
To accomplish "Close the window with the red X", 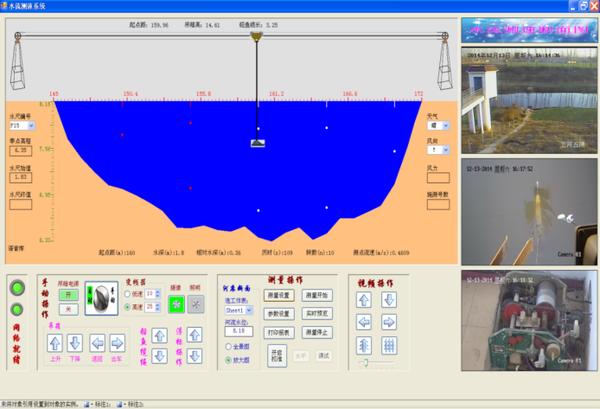I will [x=594, y=5].
